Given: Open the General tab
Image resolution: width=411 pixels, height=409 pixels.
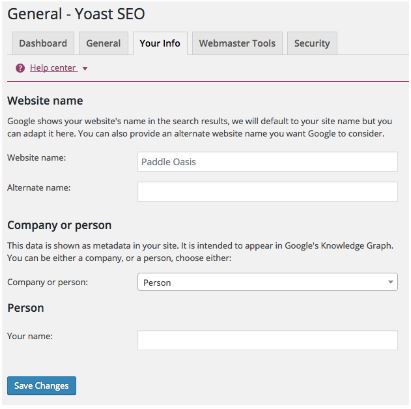Looking at the screenshot, I should pos(103,43).
